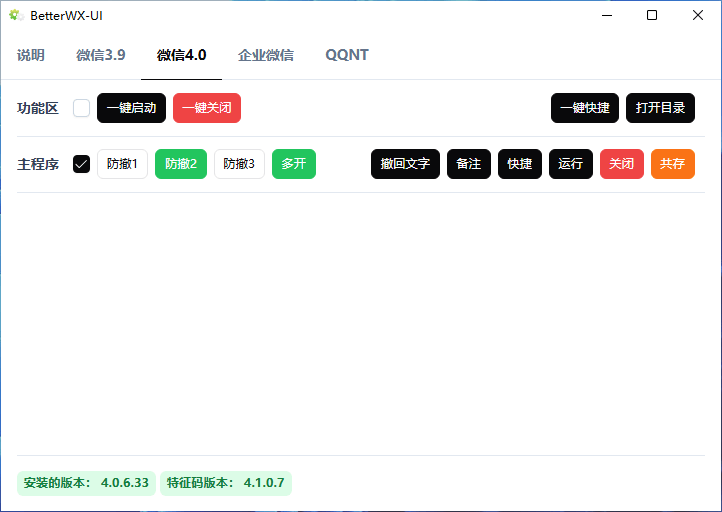Enable the 功能区 checkbox
Image resolution: width=722 pixels, height=512 pixels.
(x=81, y=108)
